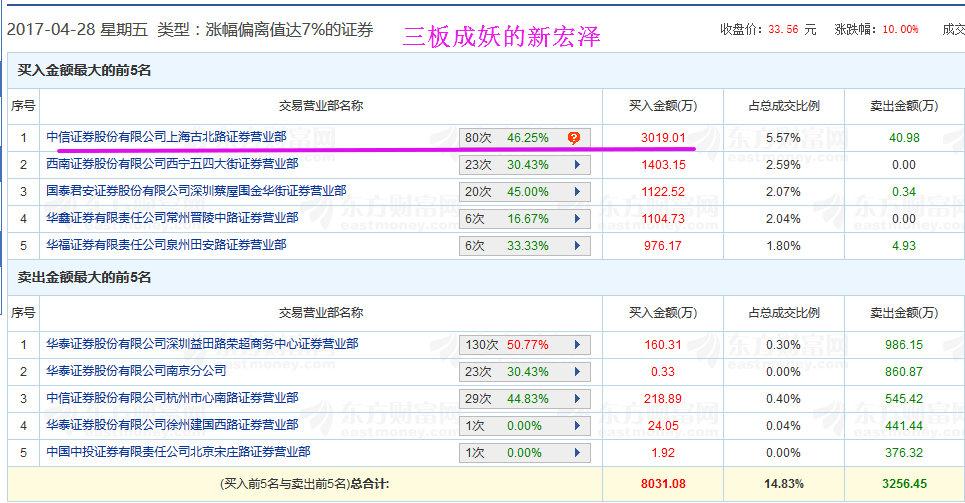Click the red question mark icon beside 46.25%

[573, 138]
